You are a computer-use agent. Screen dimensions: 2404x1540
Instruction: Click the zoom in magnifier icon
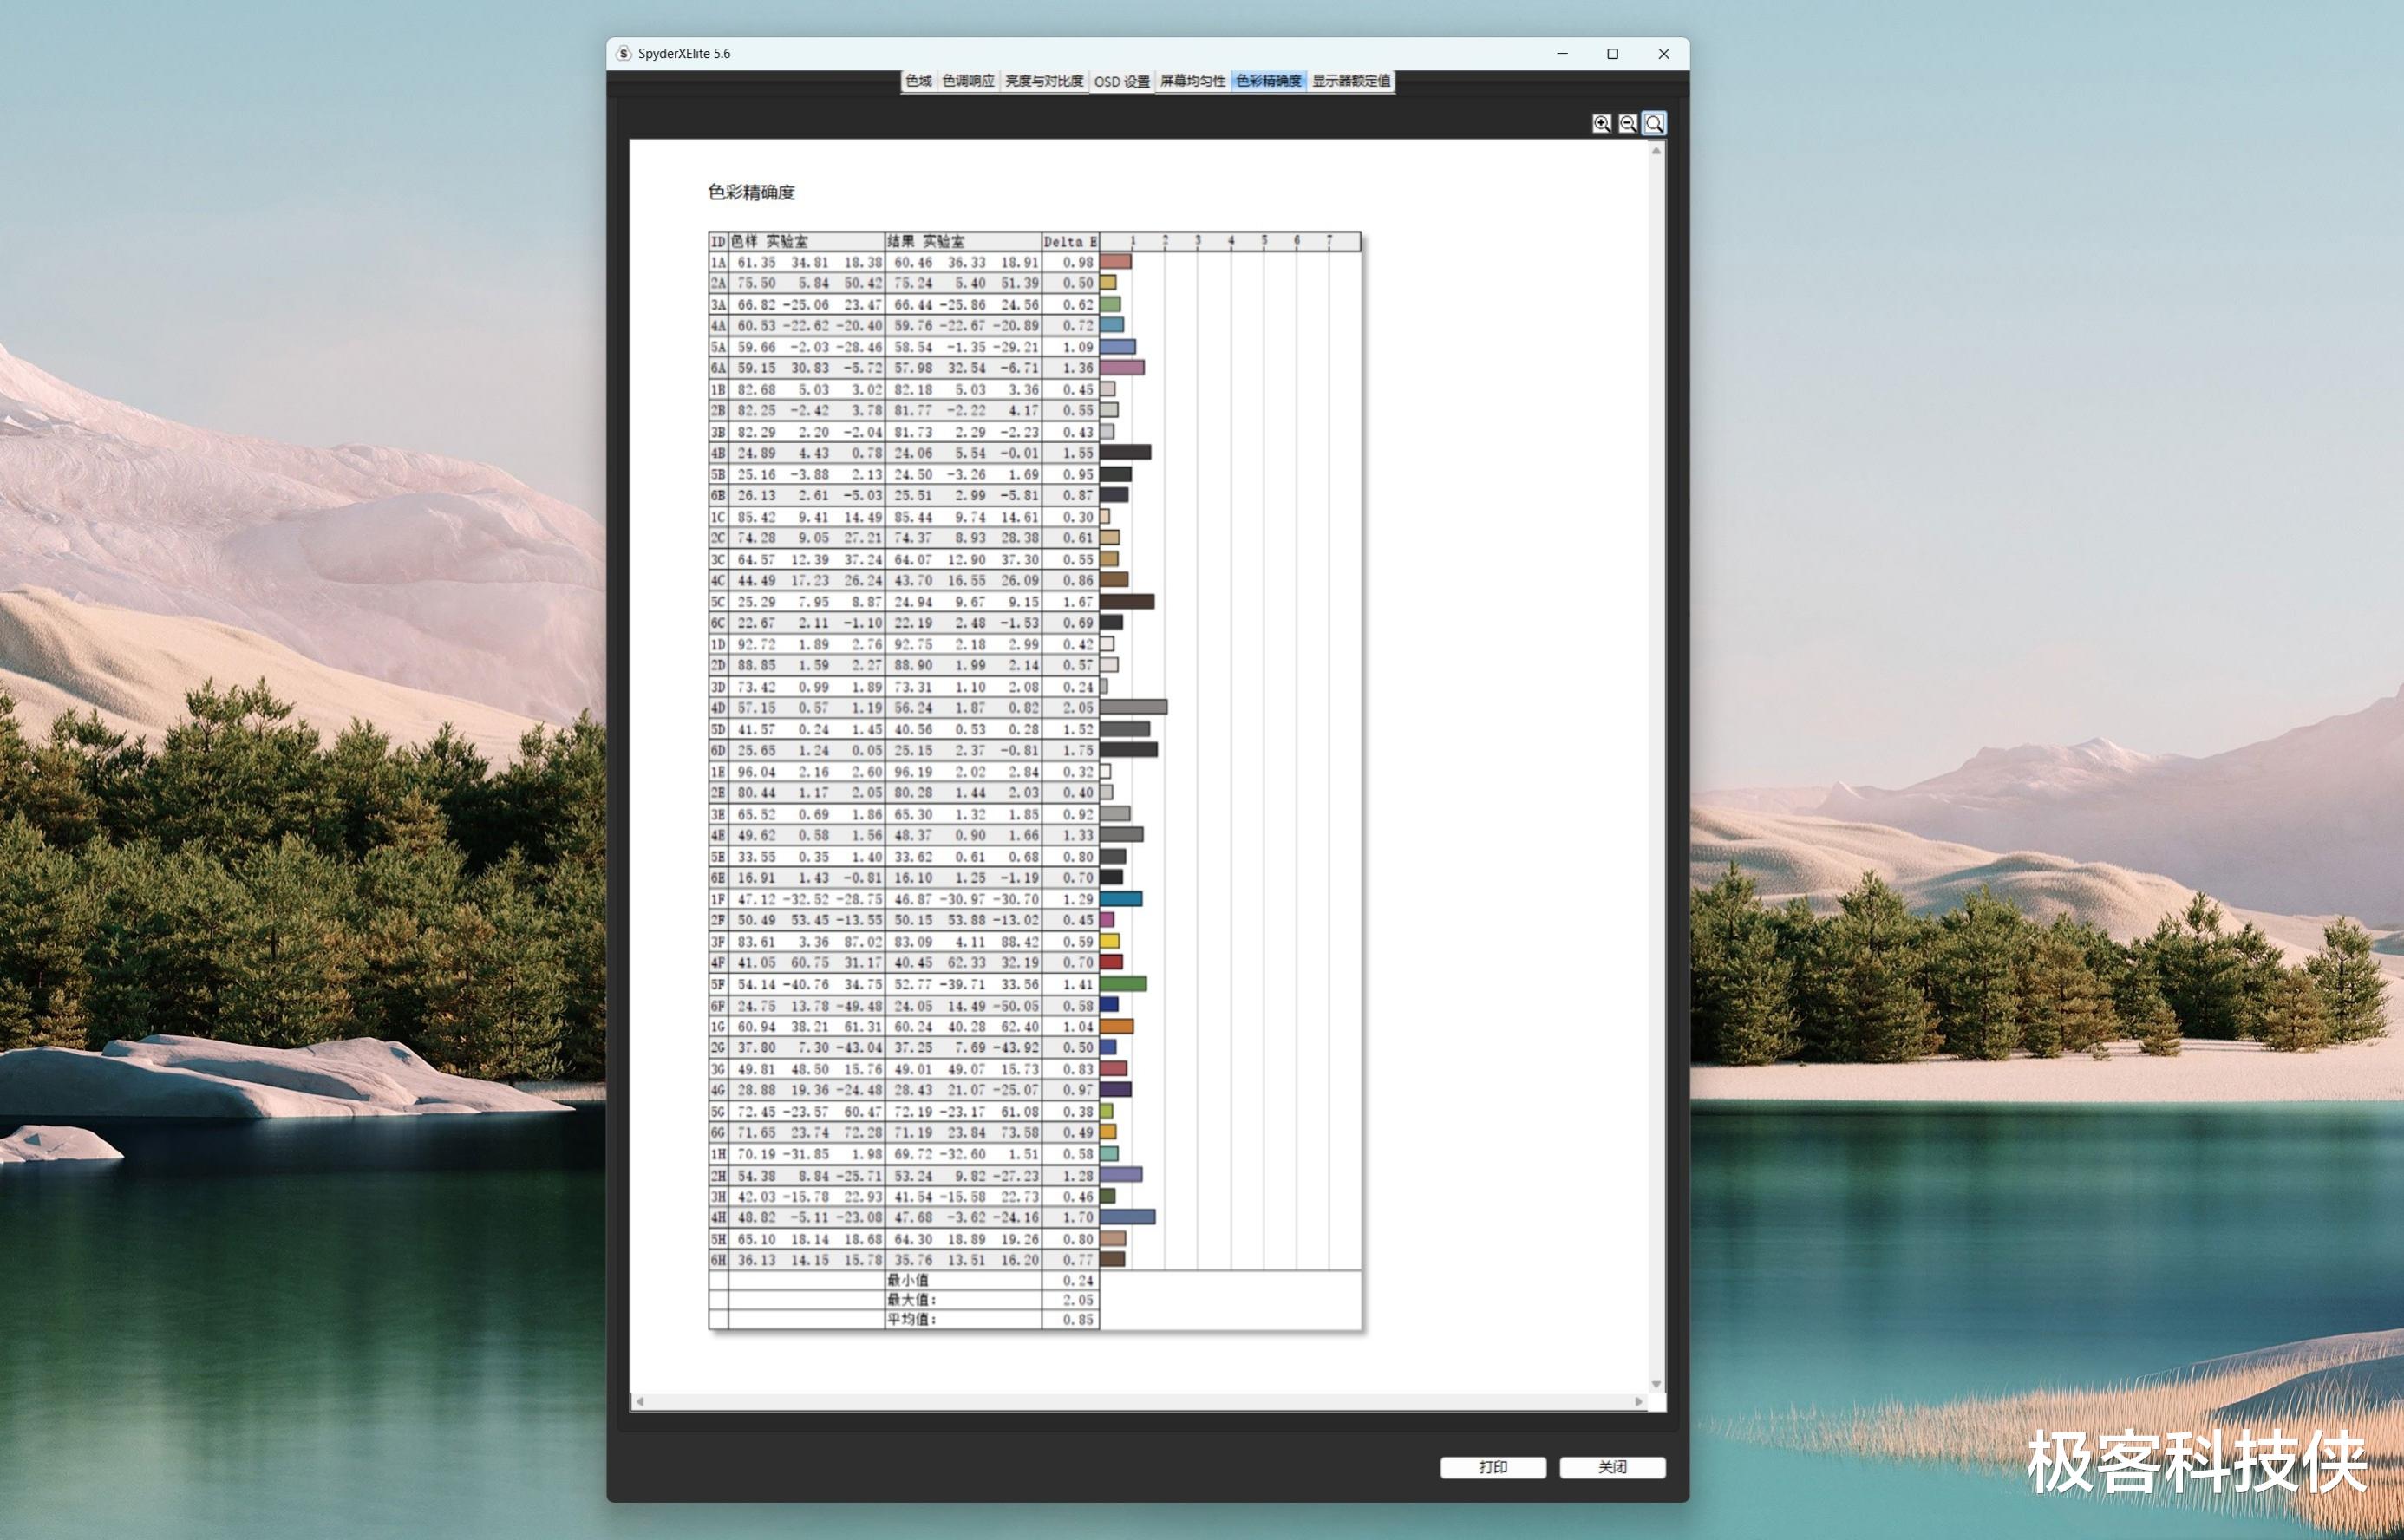point(1601,123)
